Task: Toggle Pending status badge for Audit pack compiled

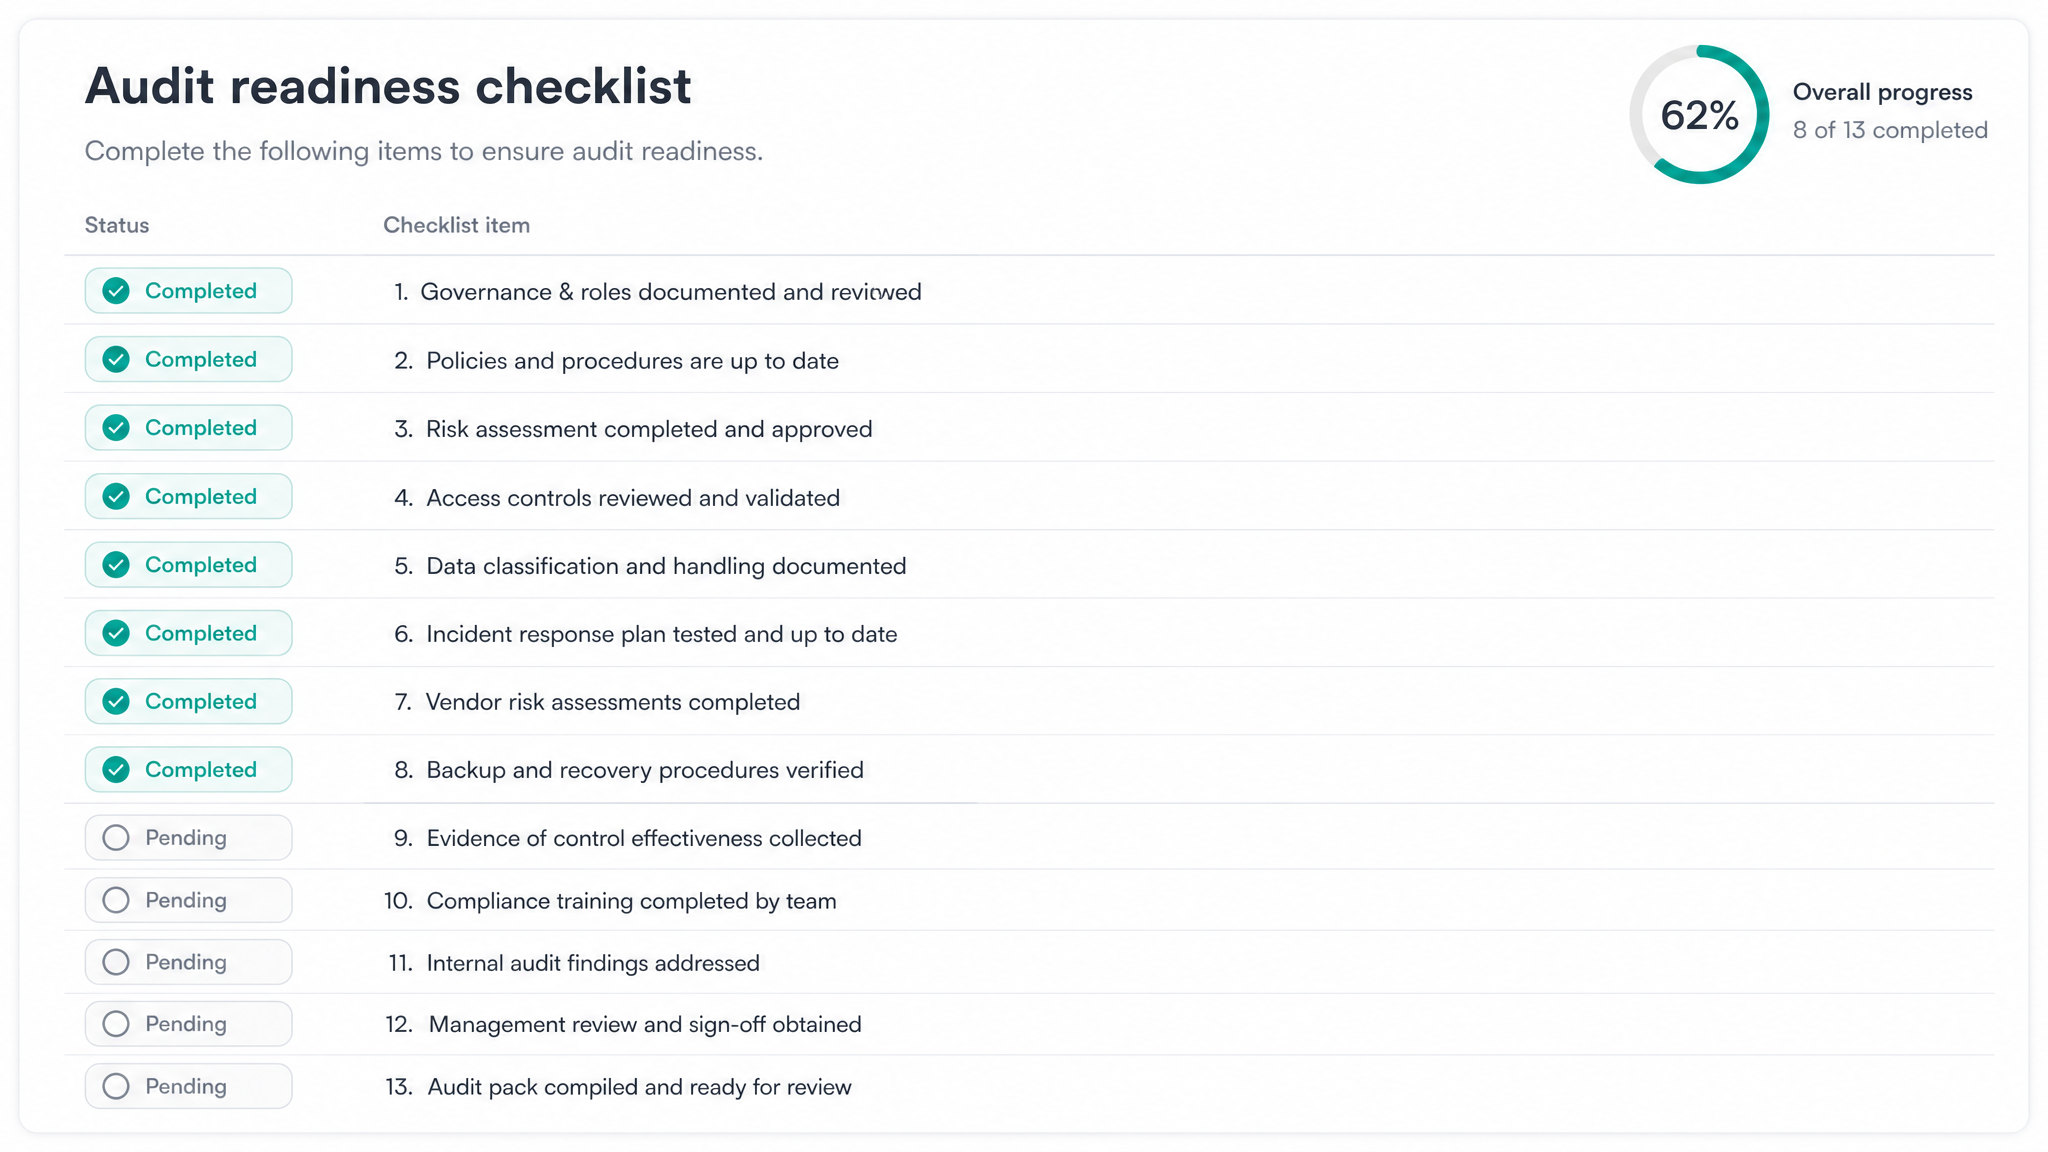Action: pos(188,1086)
